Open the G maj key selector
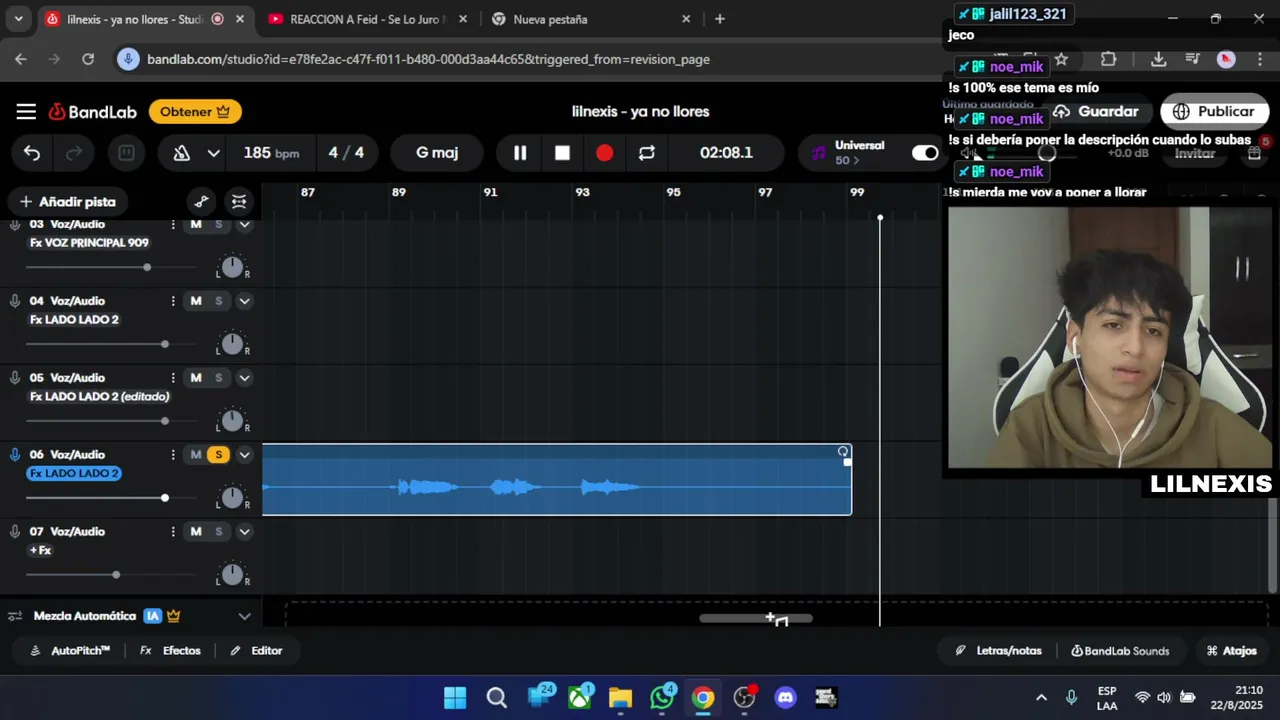This screenshot has width=1280, height=720. [437, 153]
